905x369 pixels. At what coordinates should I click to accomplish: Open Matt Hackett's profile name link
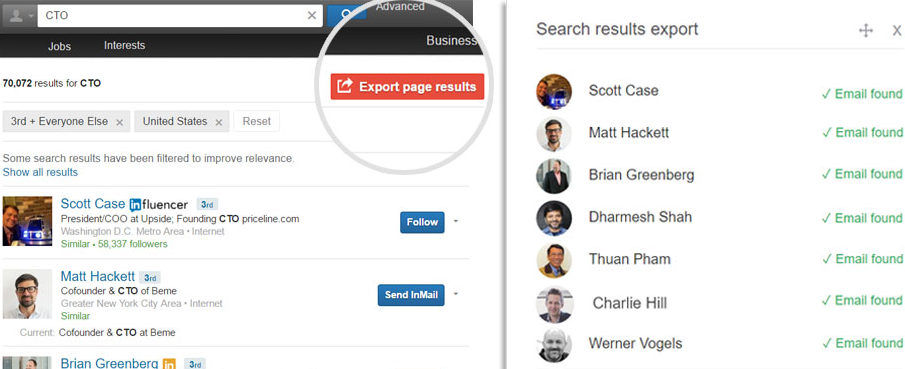click(98, 277)
